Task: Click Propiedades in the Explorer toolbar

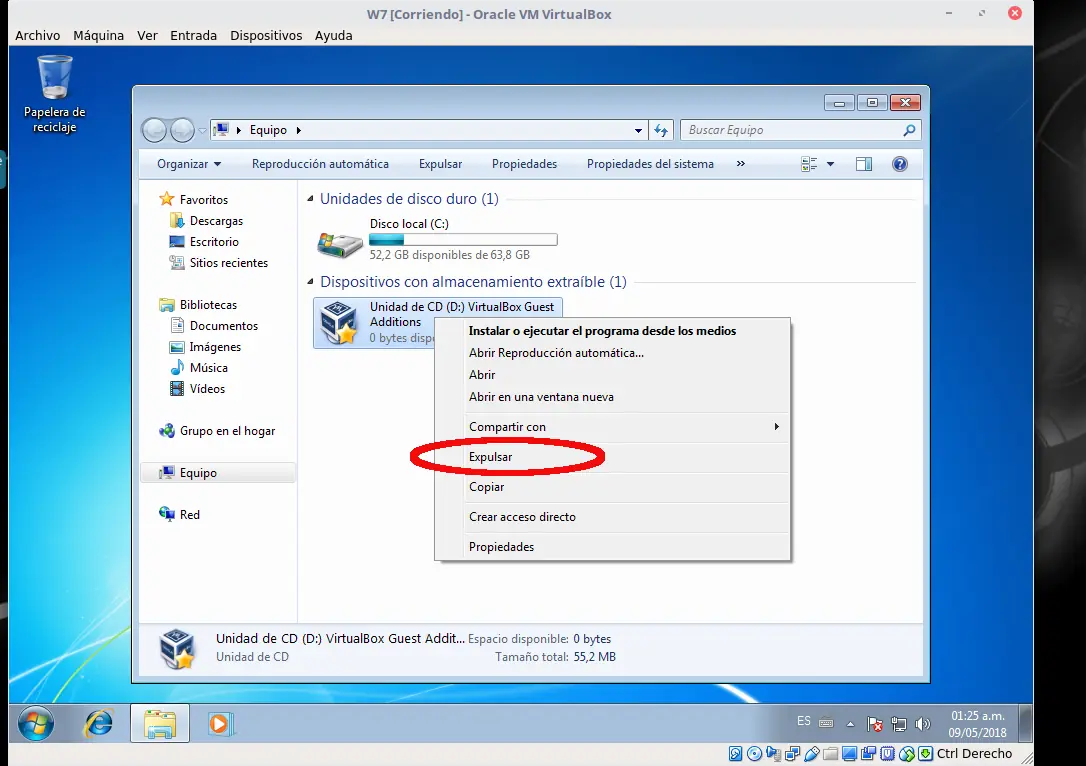Action: 524,164
